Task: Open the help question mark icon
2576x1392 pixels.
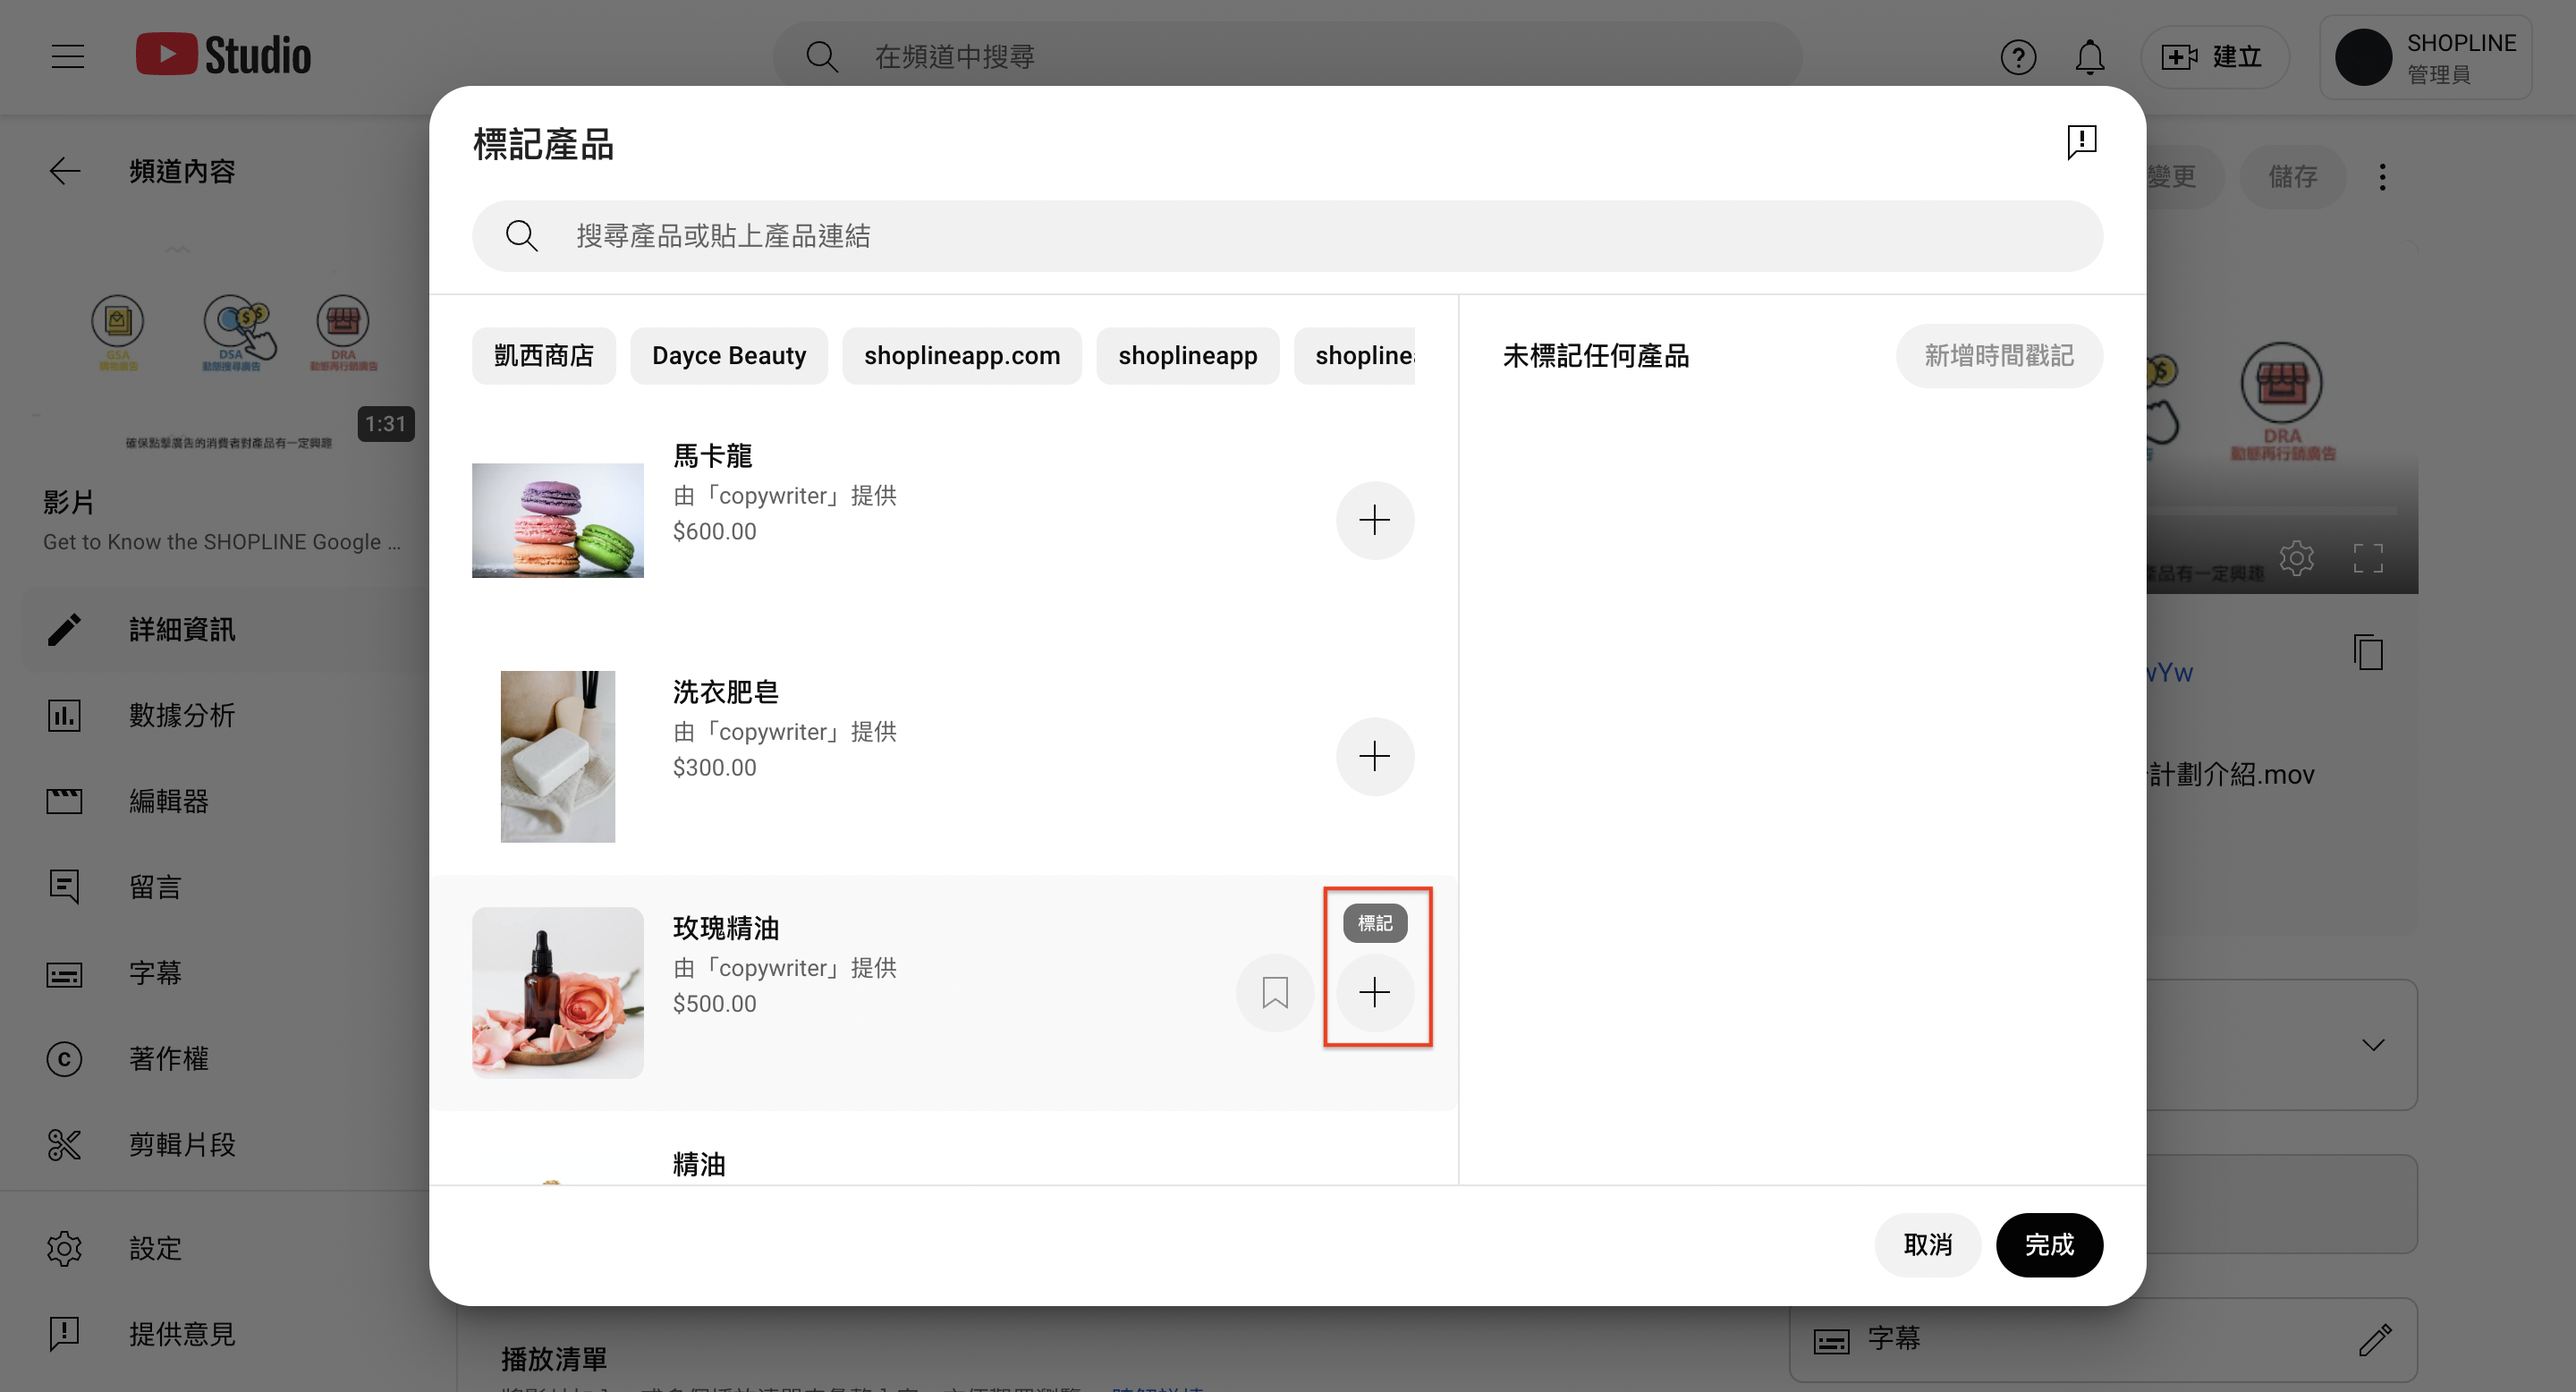Action: click(2018, 57)
